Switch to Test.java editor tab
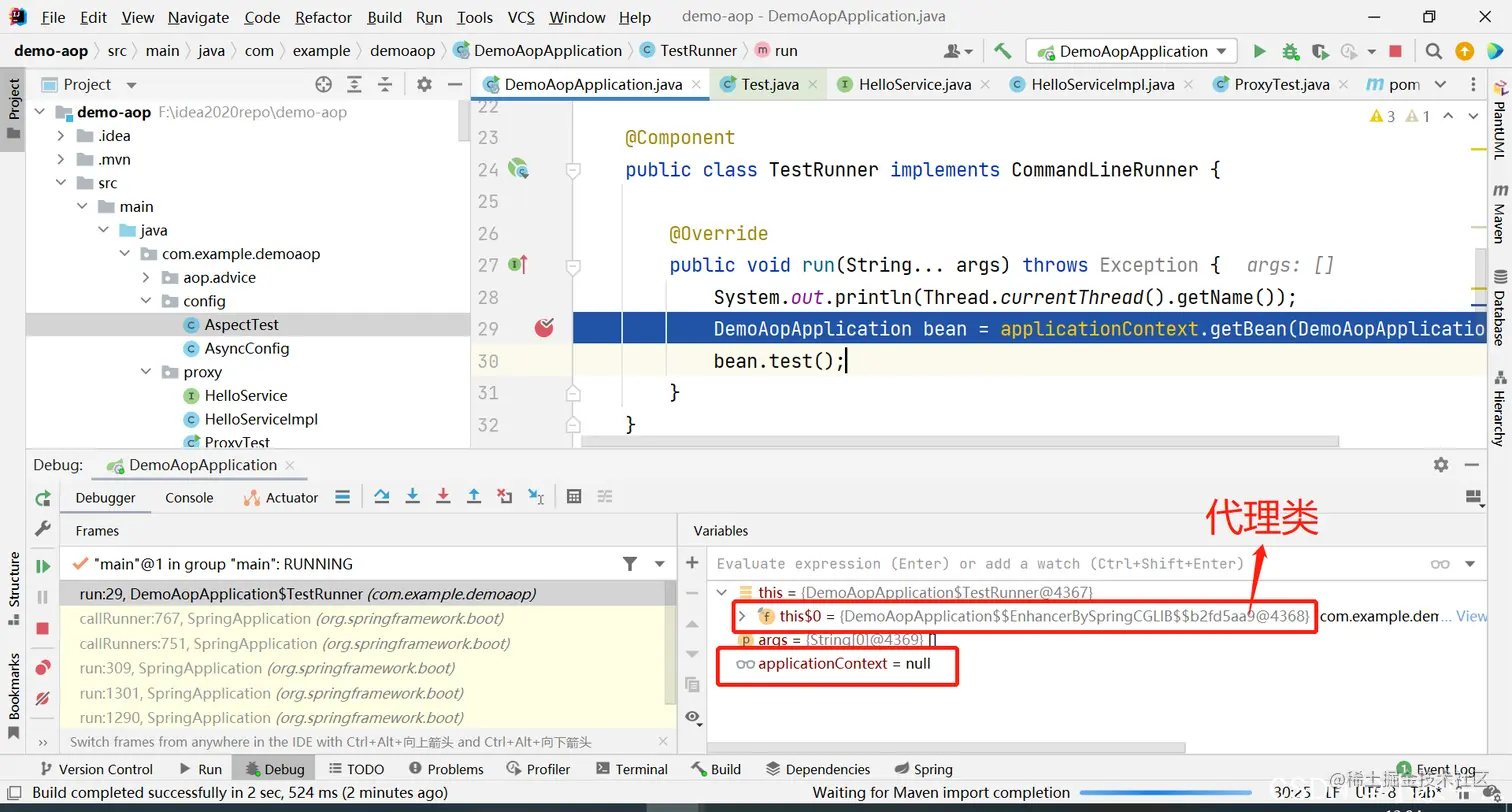1512x812 pixels. coord(769,84)
